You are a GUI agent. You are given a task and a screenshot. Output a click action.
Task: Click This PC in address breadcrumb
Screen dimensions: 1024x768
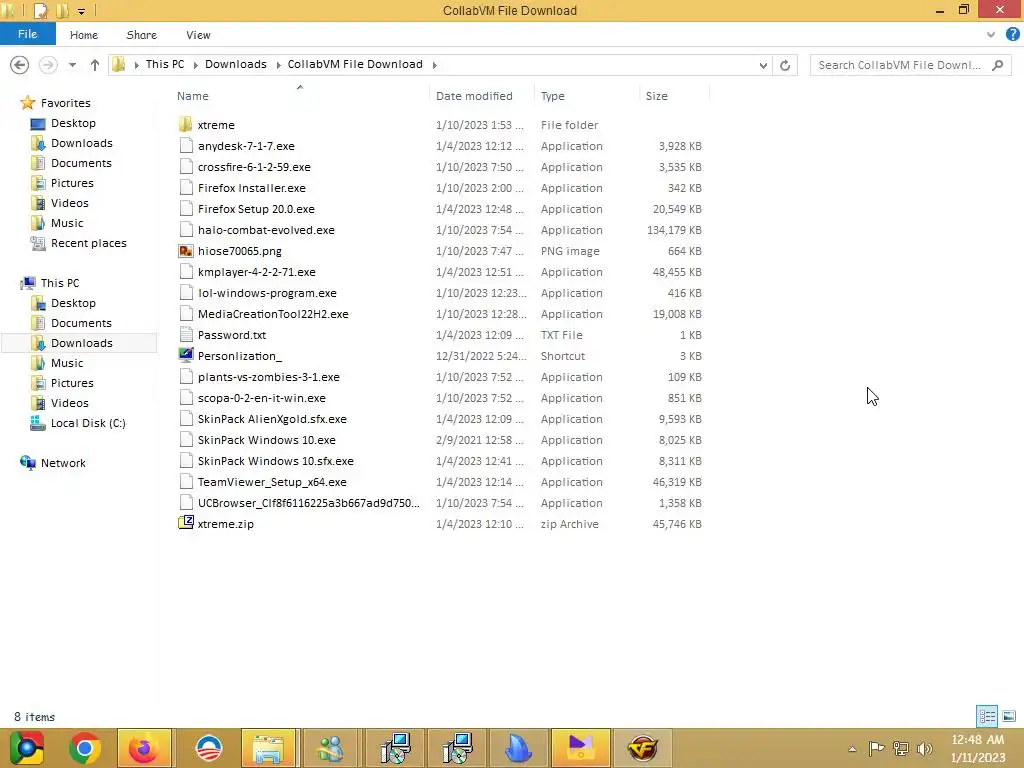[165, 64]
